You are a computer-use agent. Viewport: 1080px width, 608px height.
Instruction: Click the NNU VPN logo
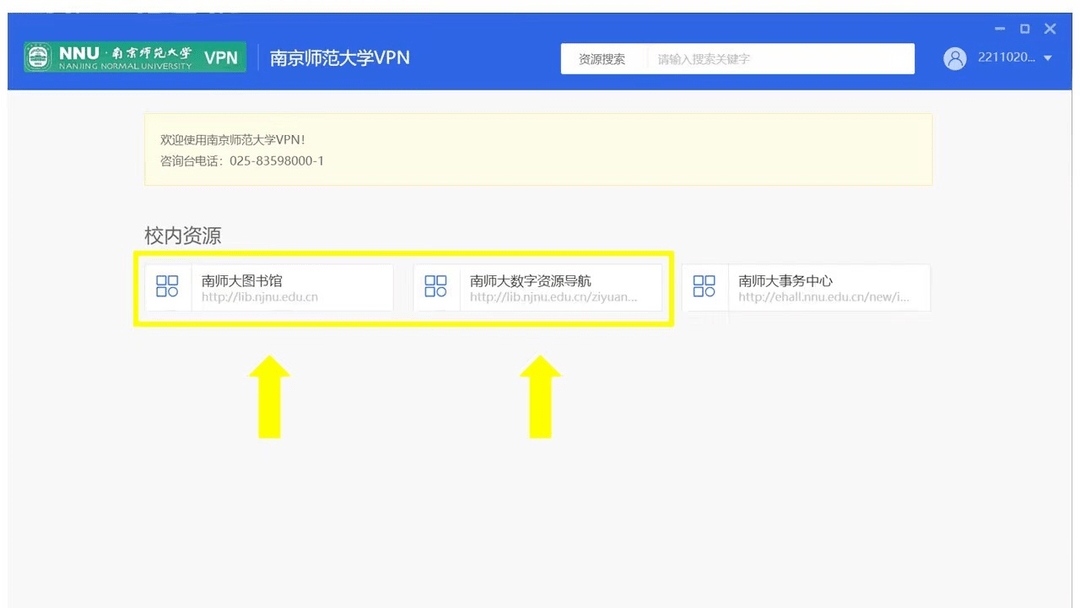click(135, 57)
